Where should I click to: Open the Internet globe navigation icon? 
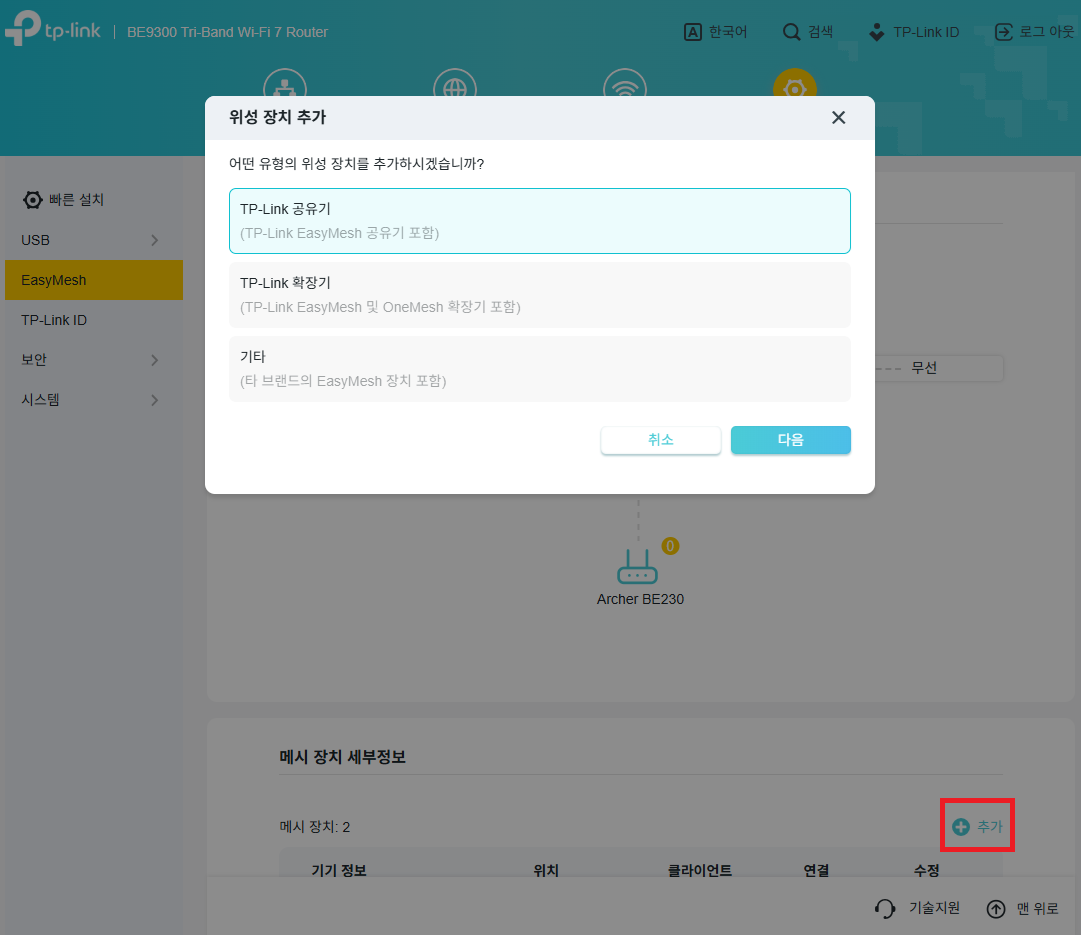pyautogui.click(x=455, y=83)
